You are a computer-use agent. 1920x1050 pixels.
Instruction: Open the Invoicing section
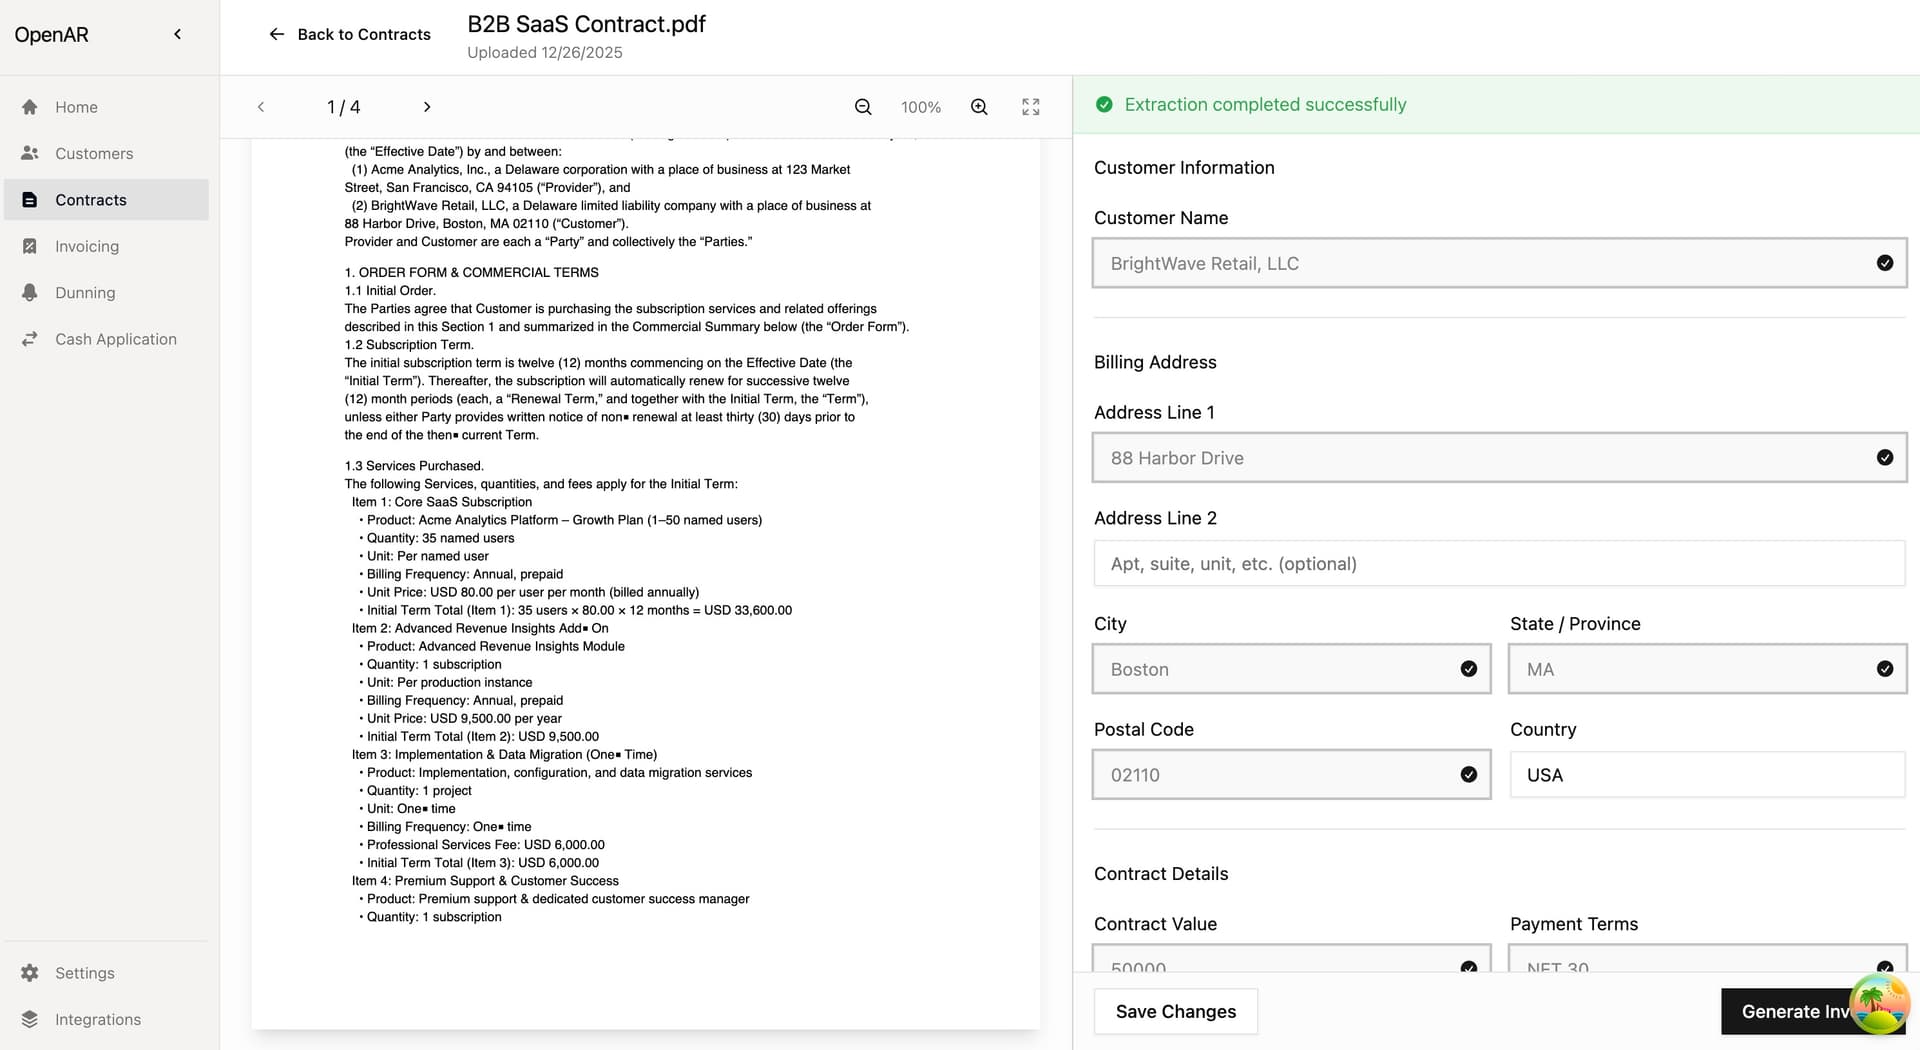pos(86,246)
